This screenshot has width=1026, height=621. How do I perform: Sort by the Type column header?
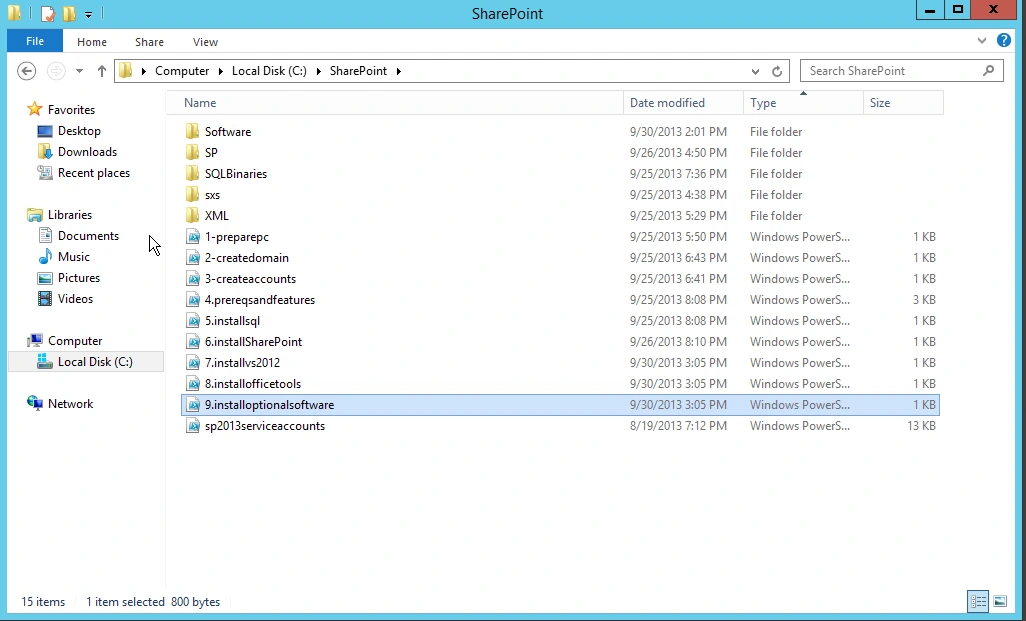(804, 103)
